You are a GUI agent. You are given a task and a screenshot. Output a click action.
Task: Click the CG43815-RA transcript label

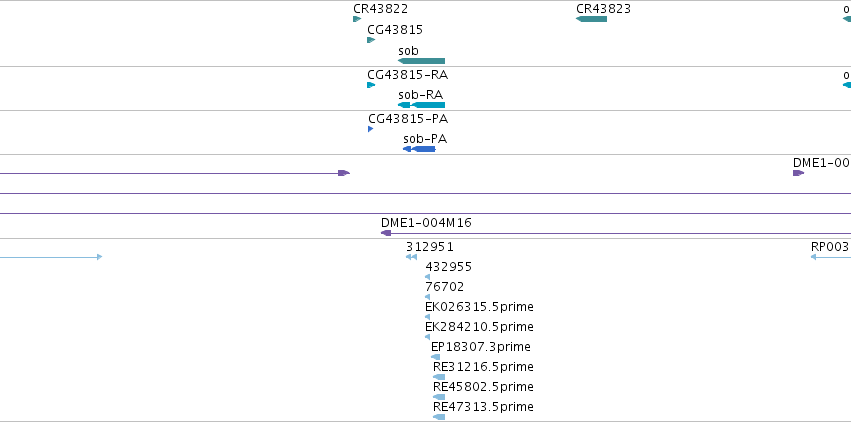(408, 75)
